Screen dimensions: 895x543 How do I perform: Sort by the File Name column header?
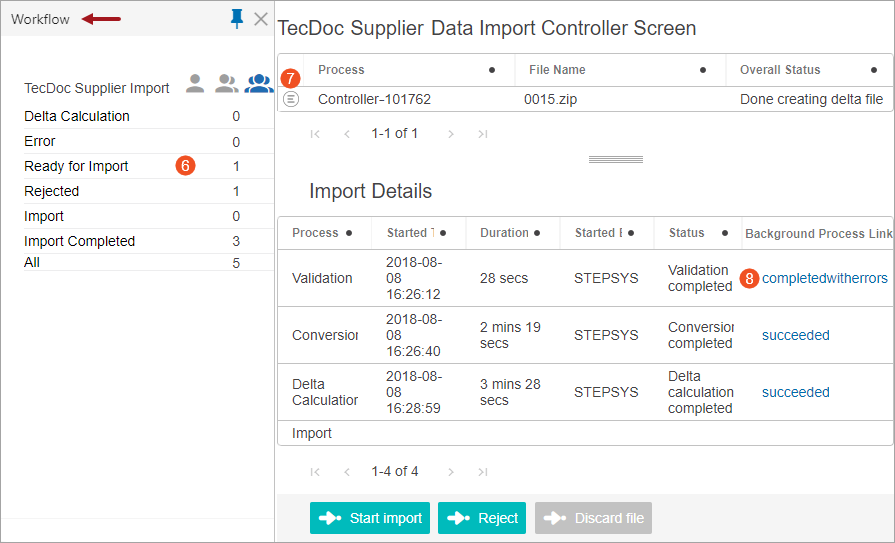point(557,70)
